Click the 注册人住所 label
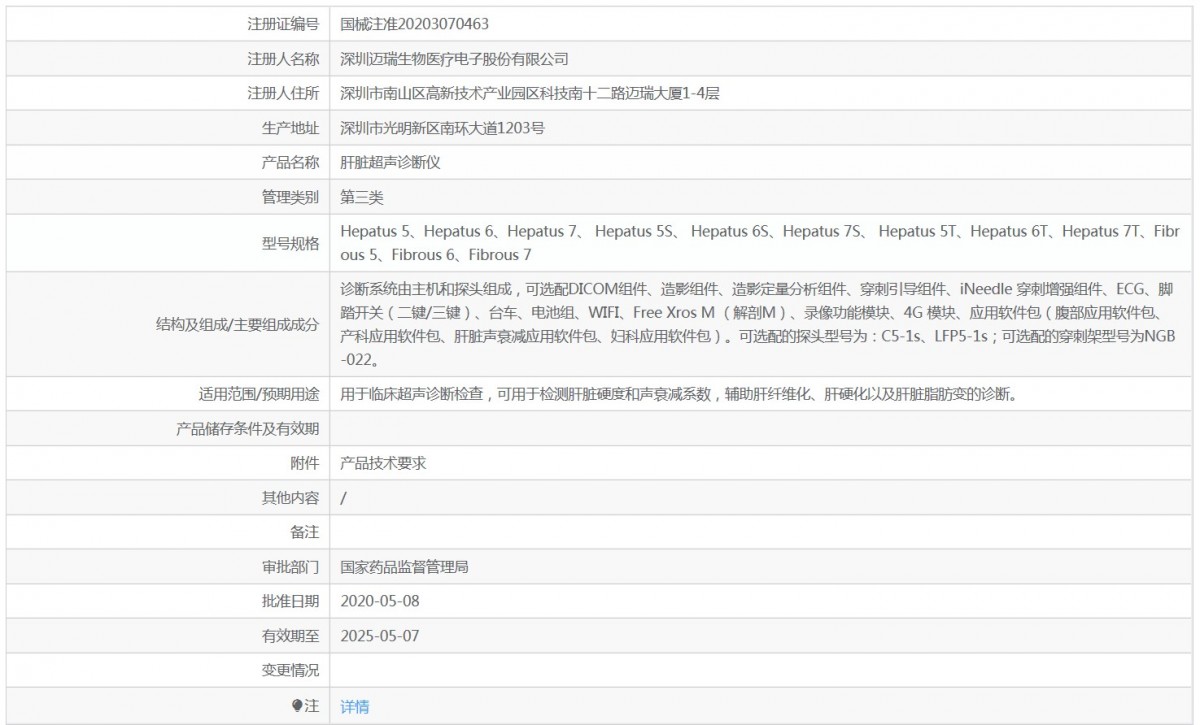1200x725 pixels. click(283, 93)
